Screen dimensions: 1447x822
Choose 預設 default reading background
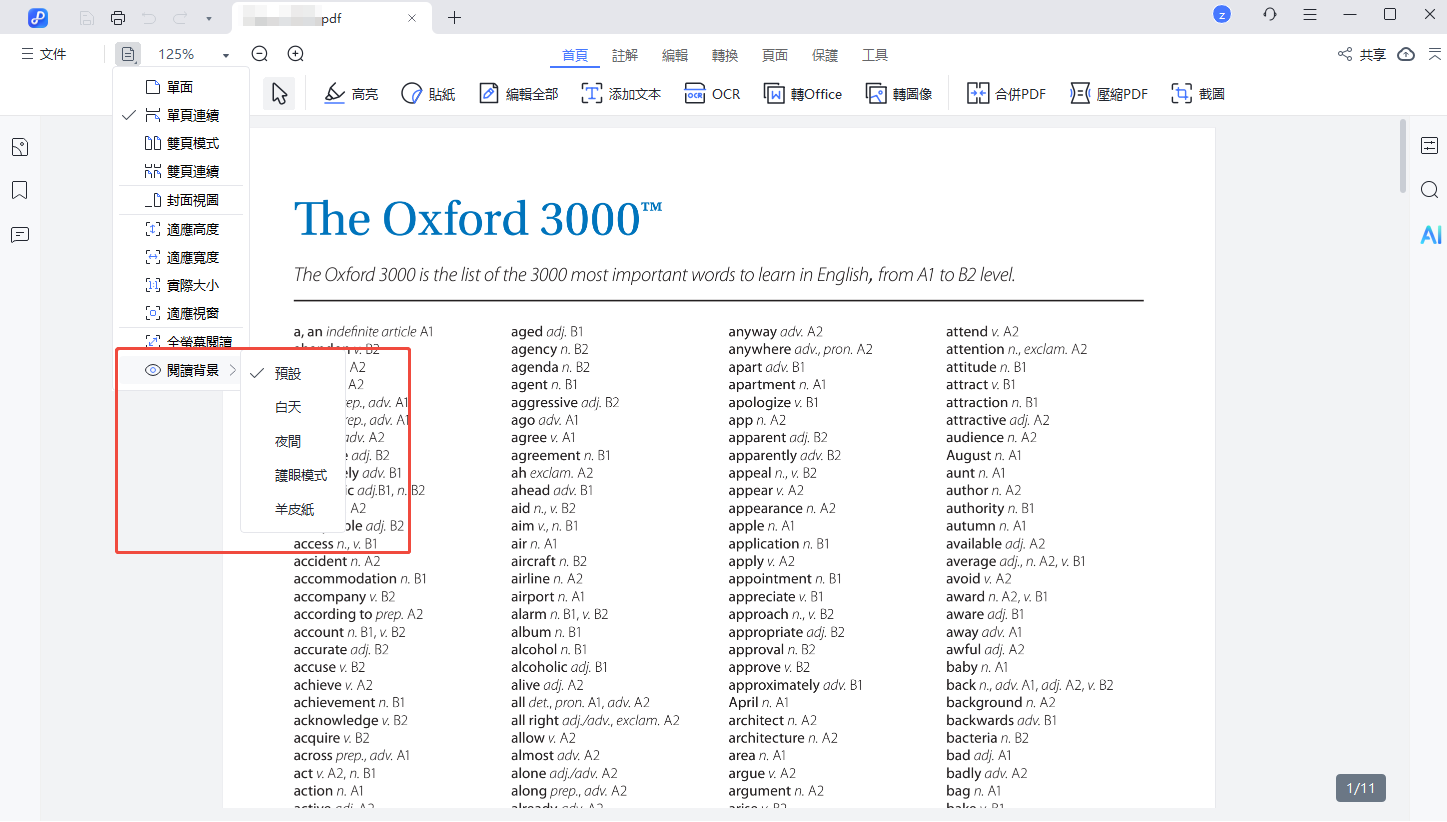(287, 373)
